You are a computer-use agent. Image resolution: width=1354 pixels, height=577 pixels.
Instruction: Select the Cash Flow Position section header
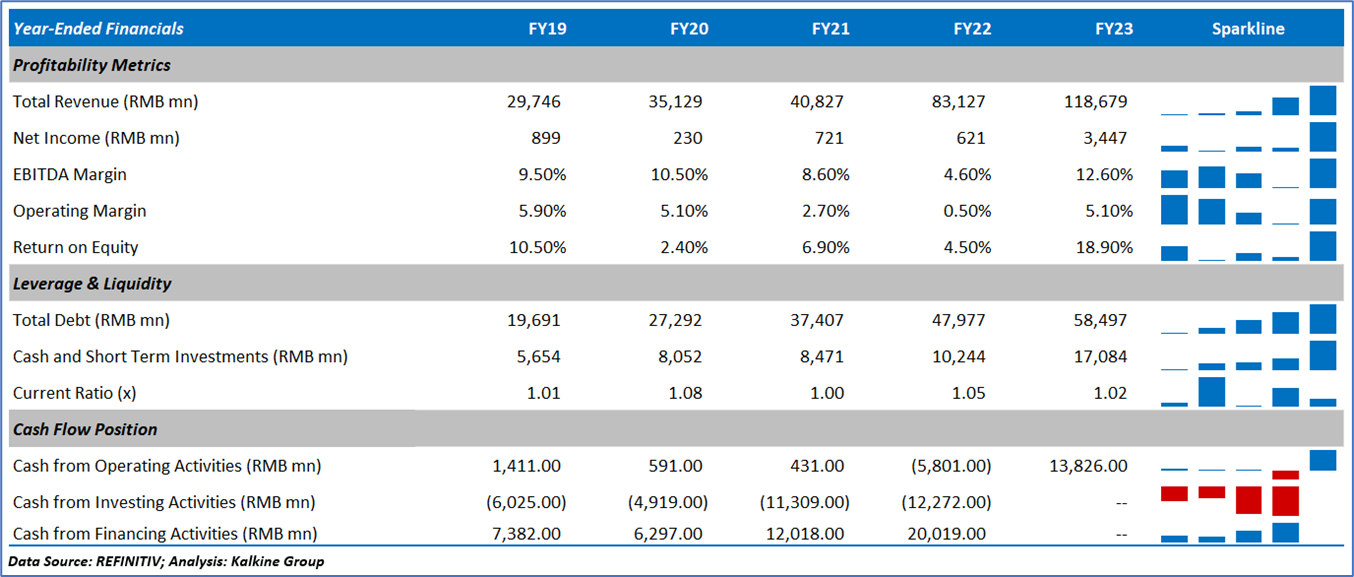click(85, 429)
